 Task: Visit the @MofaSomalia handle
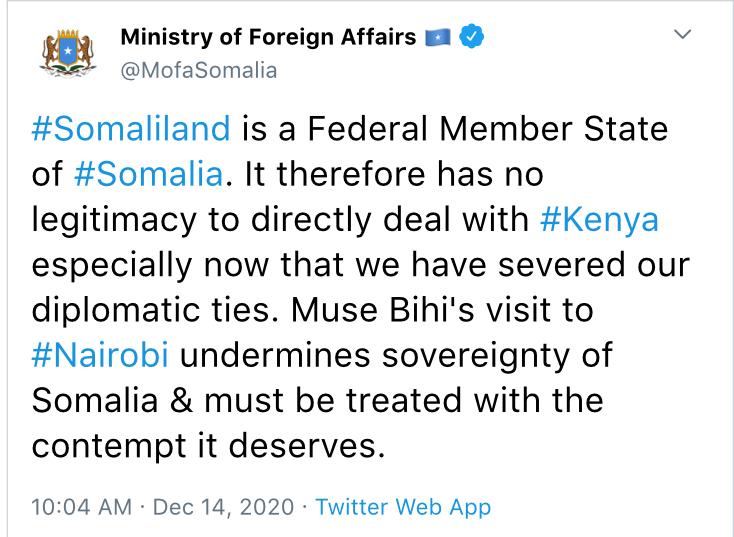coord(199,71)
